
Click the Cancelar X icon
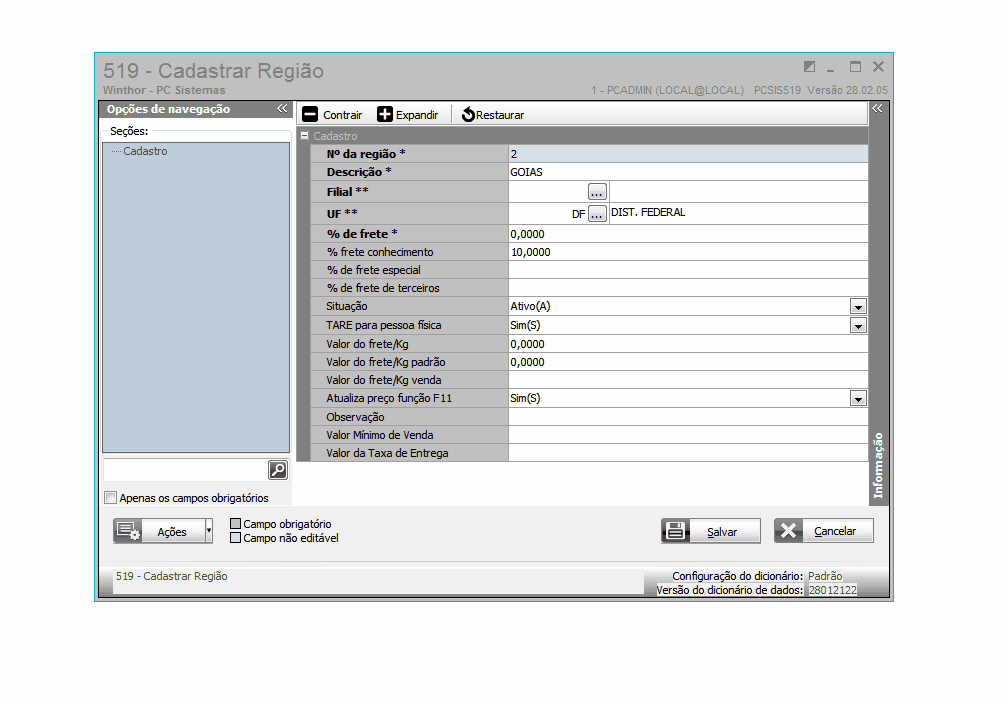(x=789, y=531)
